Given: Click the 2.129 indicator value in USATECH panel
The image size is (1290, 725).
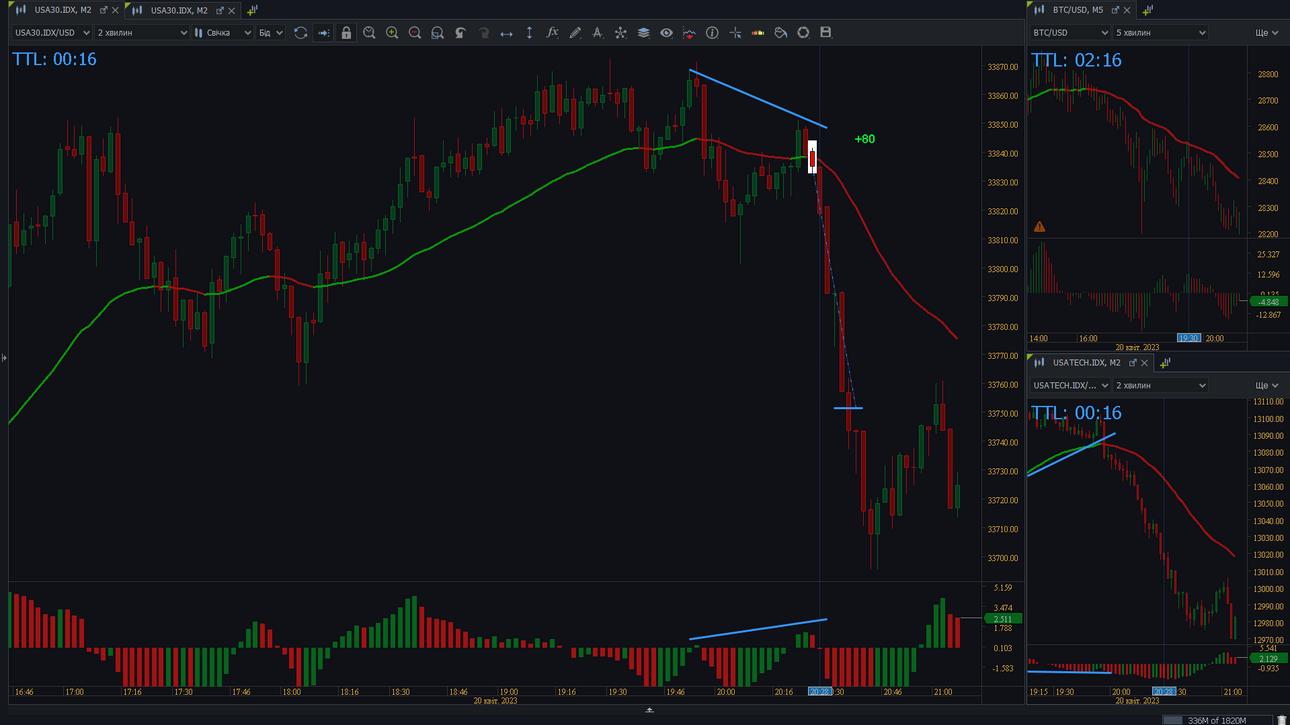Looking at the screenshot, I should coord(1269,659).
